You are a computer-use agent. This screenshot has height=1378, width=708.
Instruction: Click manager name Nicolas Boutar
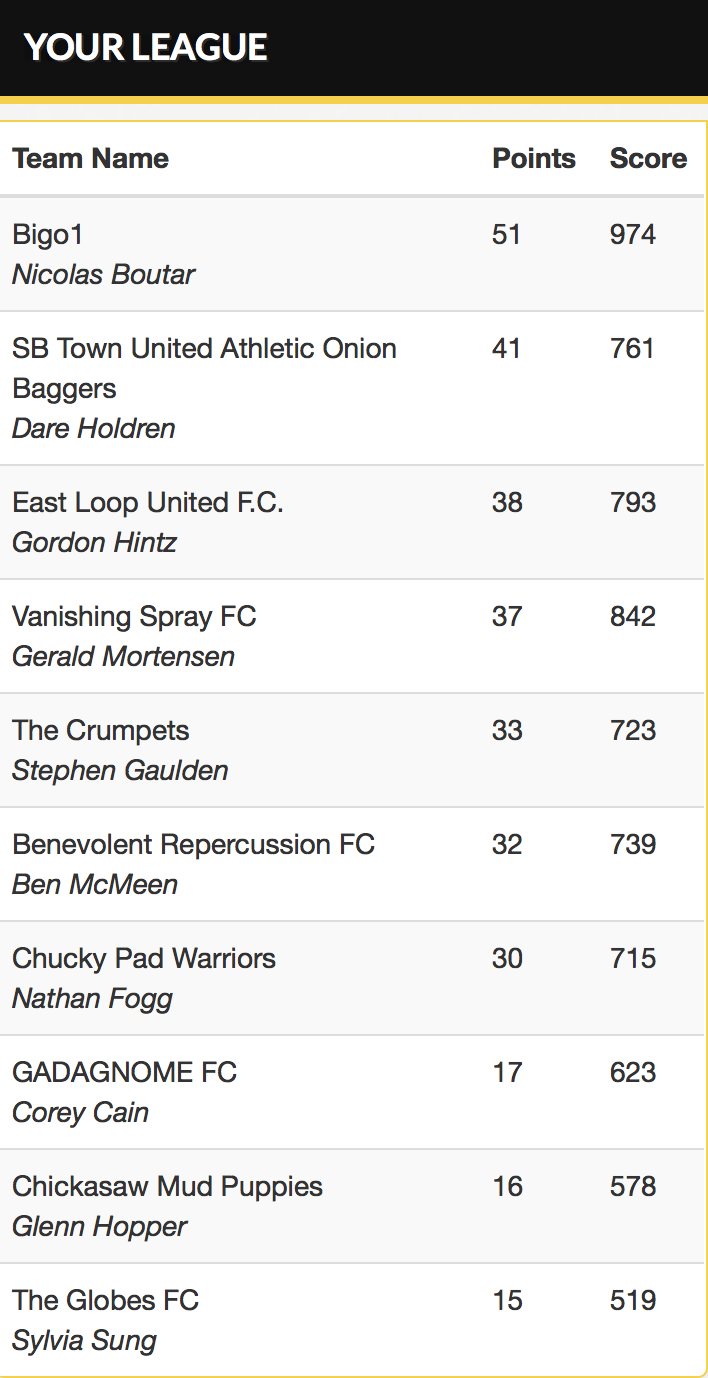click(x=103, y=274)
